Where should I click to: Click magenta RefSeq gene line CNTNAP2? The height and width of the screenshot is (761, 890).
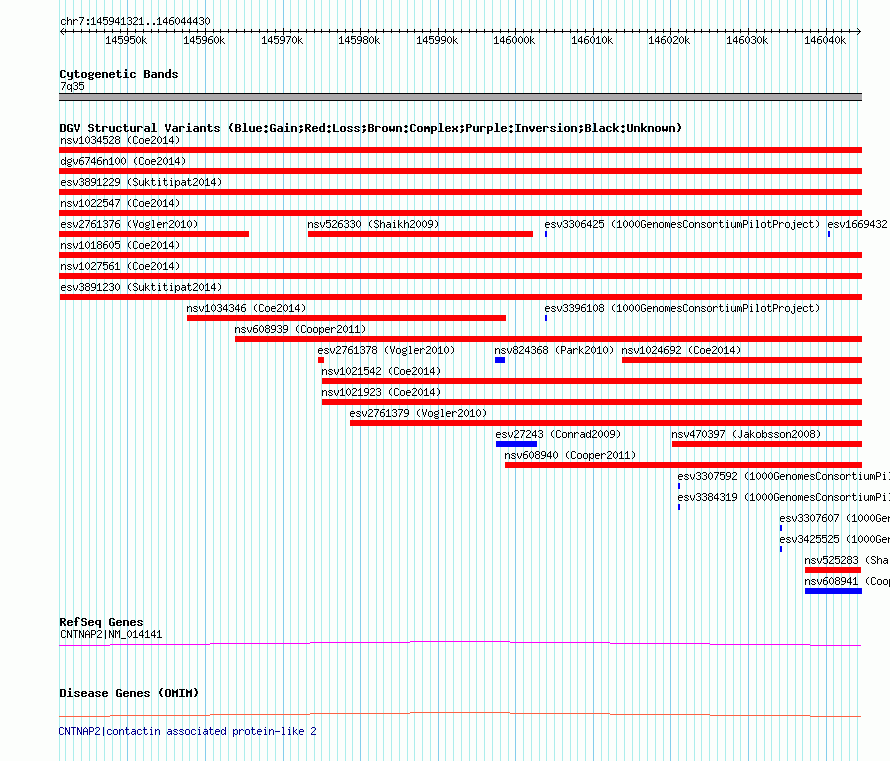tap(460, 644)
